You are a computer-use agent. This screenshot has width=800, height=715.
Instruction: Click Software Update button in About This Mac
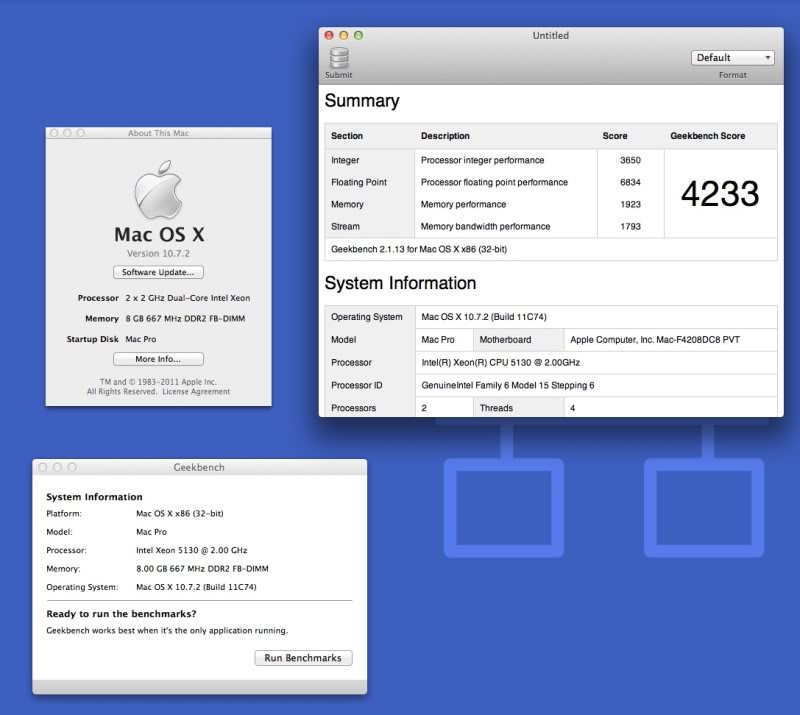coord(158,272)
